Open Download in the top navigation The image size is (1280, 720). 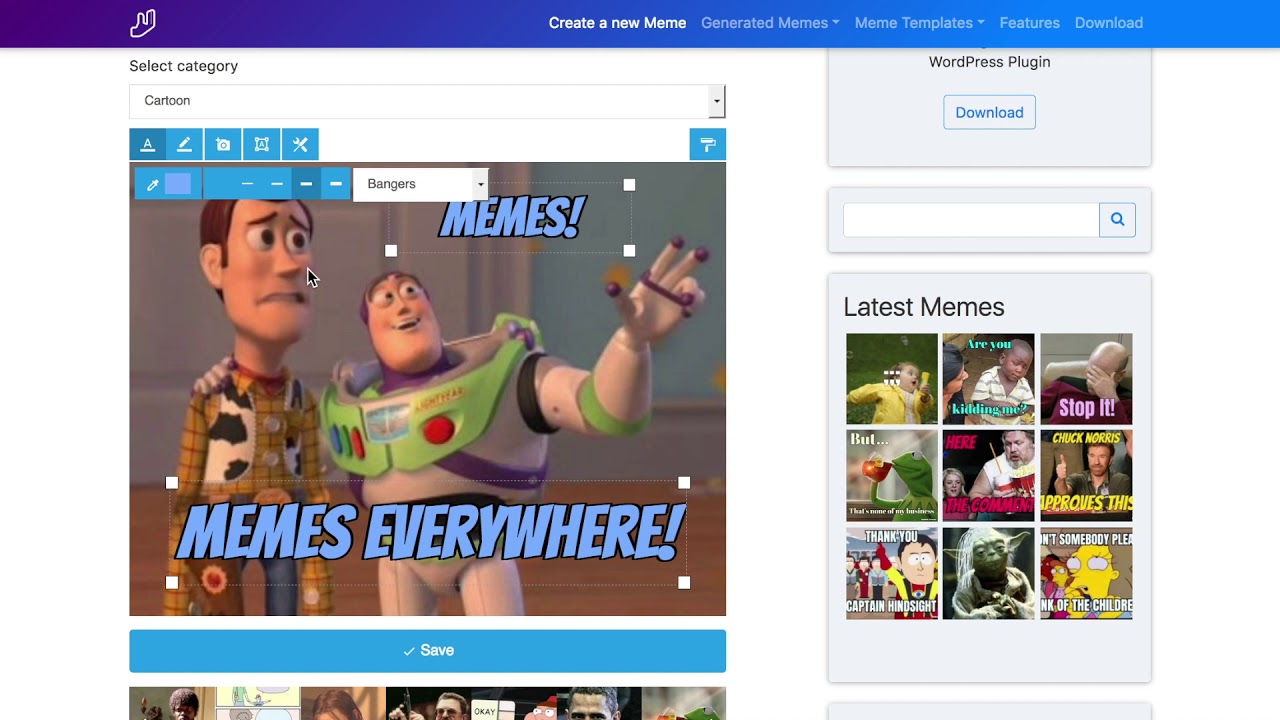pos(1108,23)
